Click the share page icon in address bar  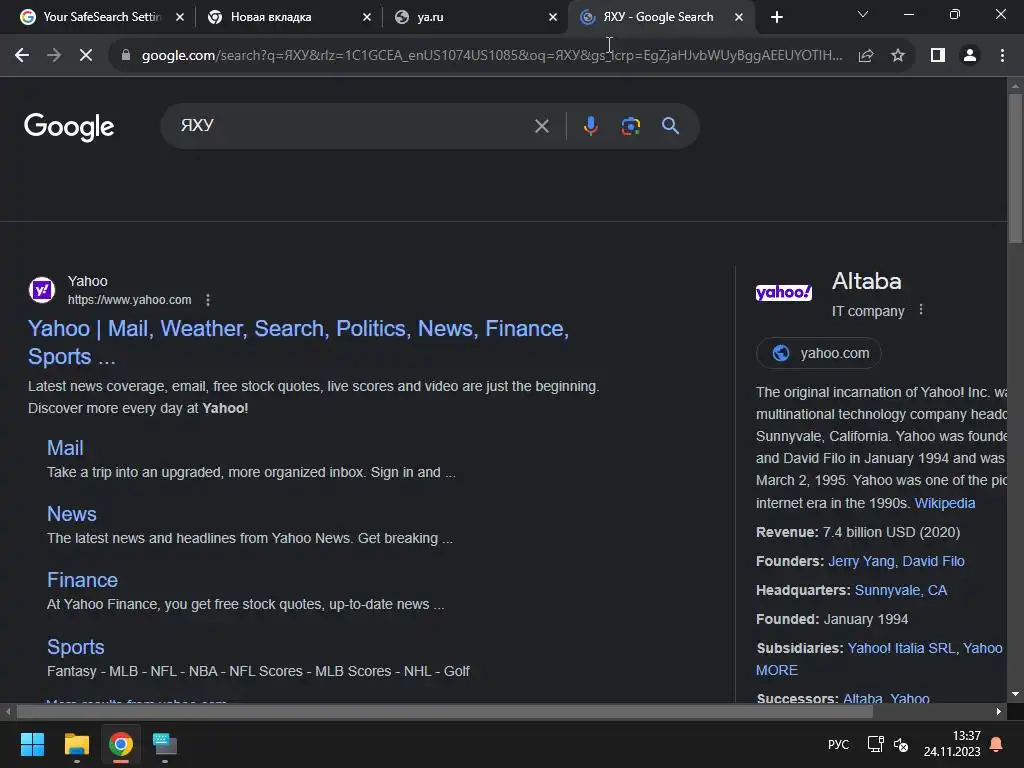pos(866,56)
